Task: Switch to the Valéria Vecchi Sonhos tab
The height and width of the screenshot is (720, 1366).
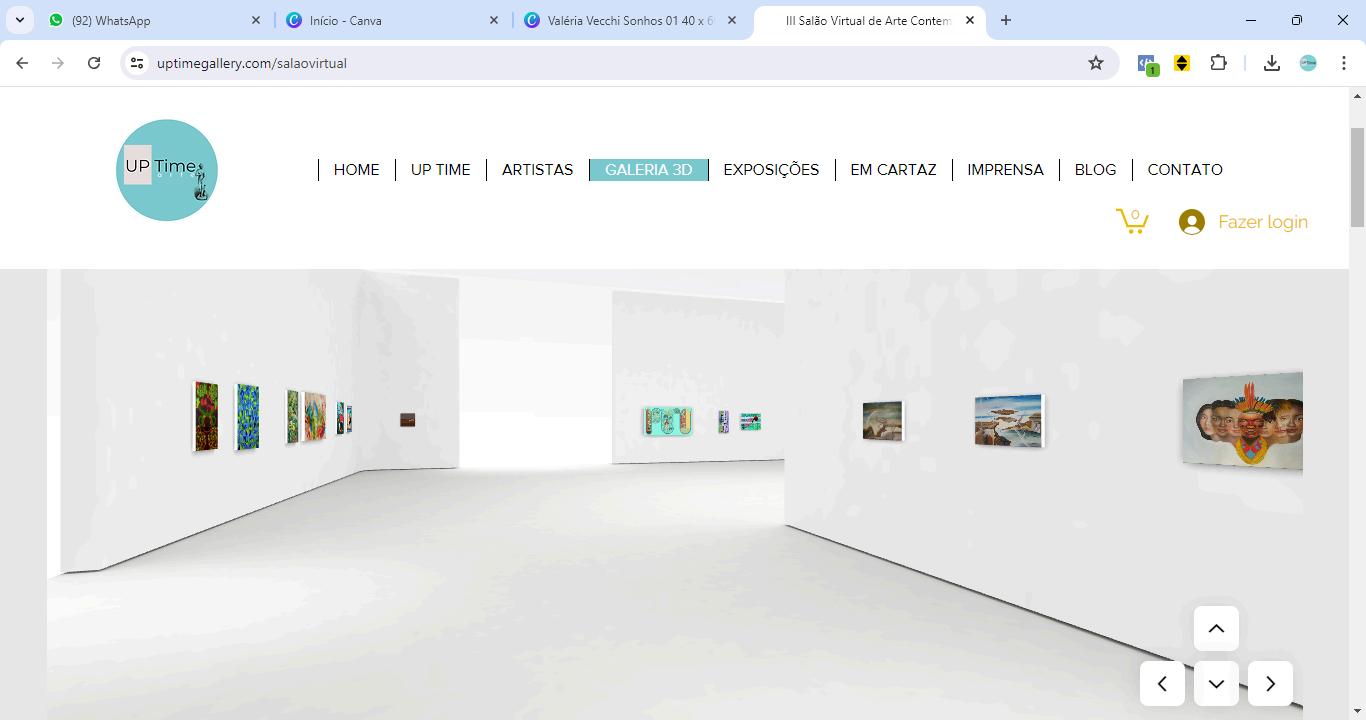Action: point(631,20)
